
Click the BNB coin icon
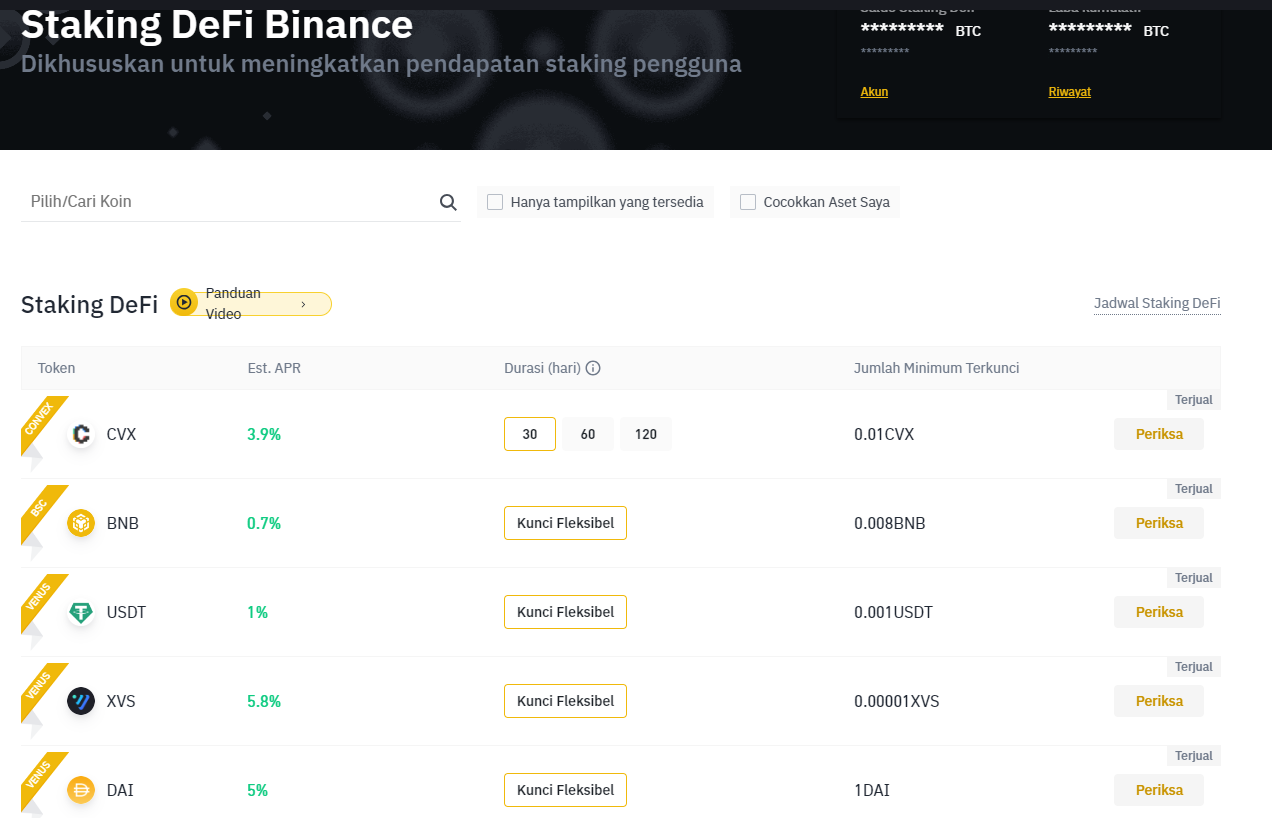(x=81, y=523)
